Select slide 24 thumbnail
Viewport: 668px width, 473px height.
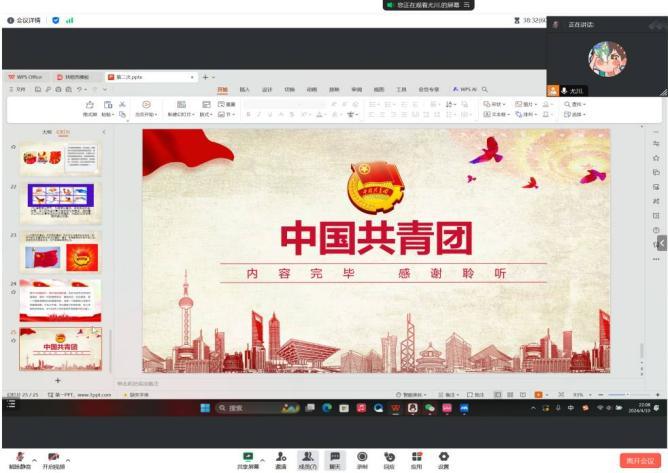[60, 300]
